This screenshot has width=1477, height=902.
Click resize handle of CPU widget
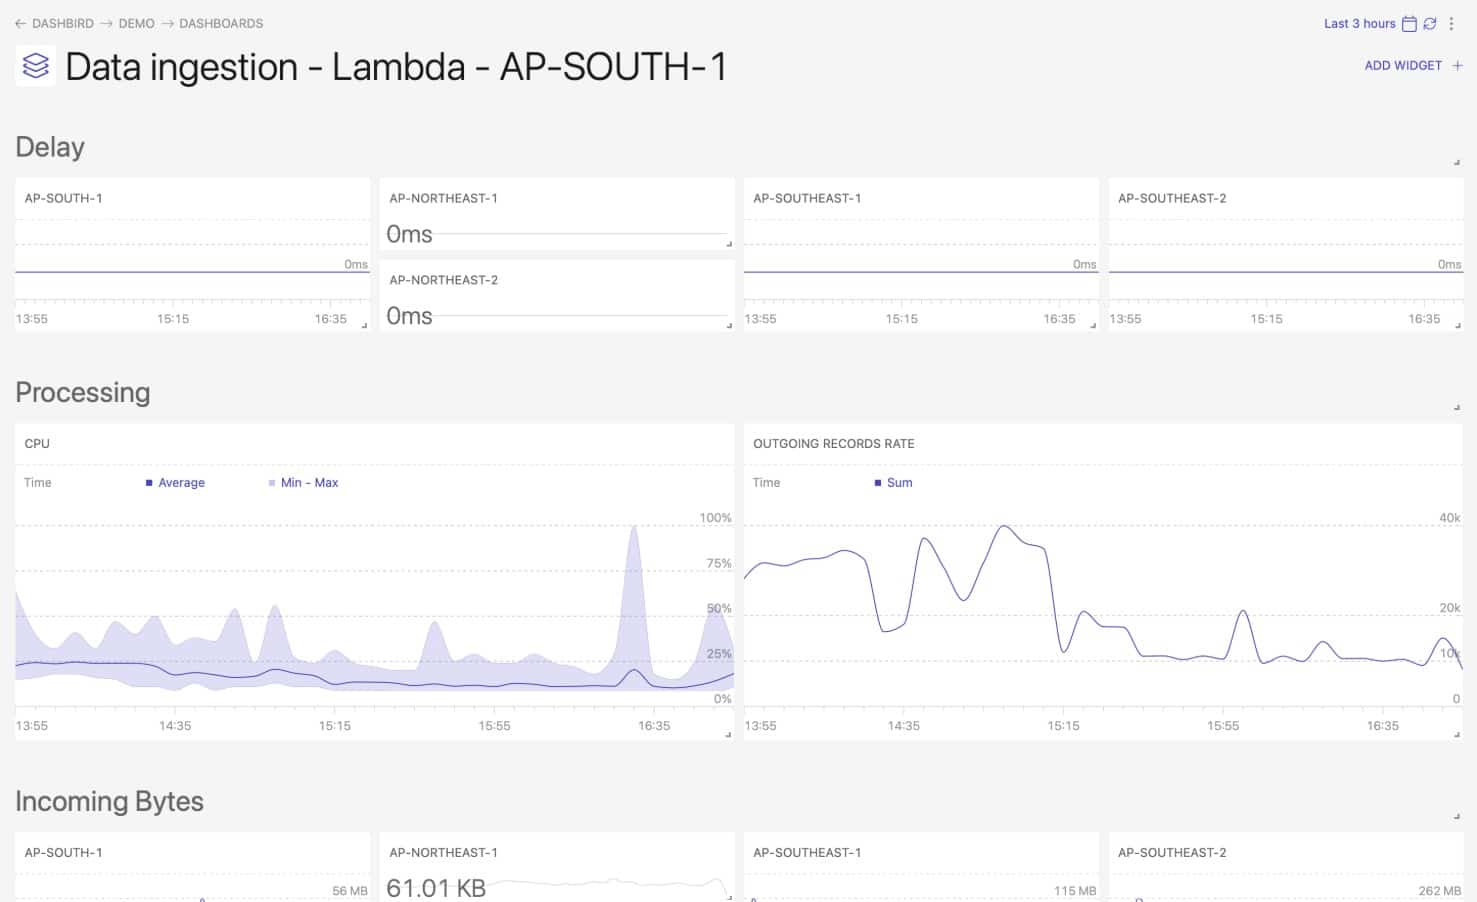pos(728,735)
